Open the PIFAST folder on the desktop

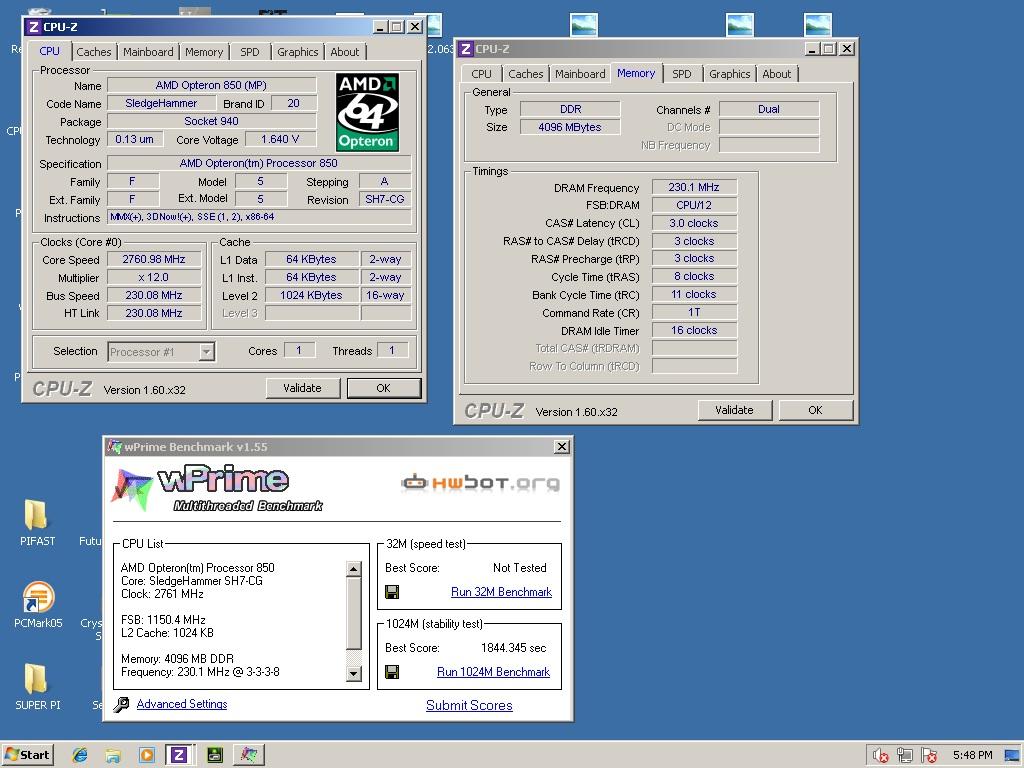coord(37,522)
